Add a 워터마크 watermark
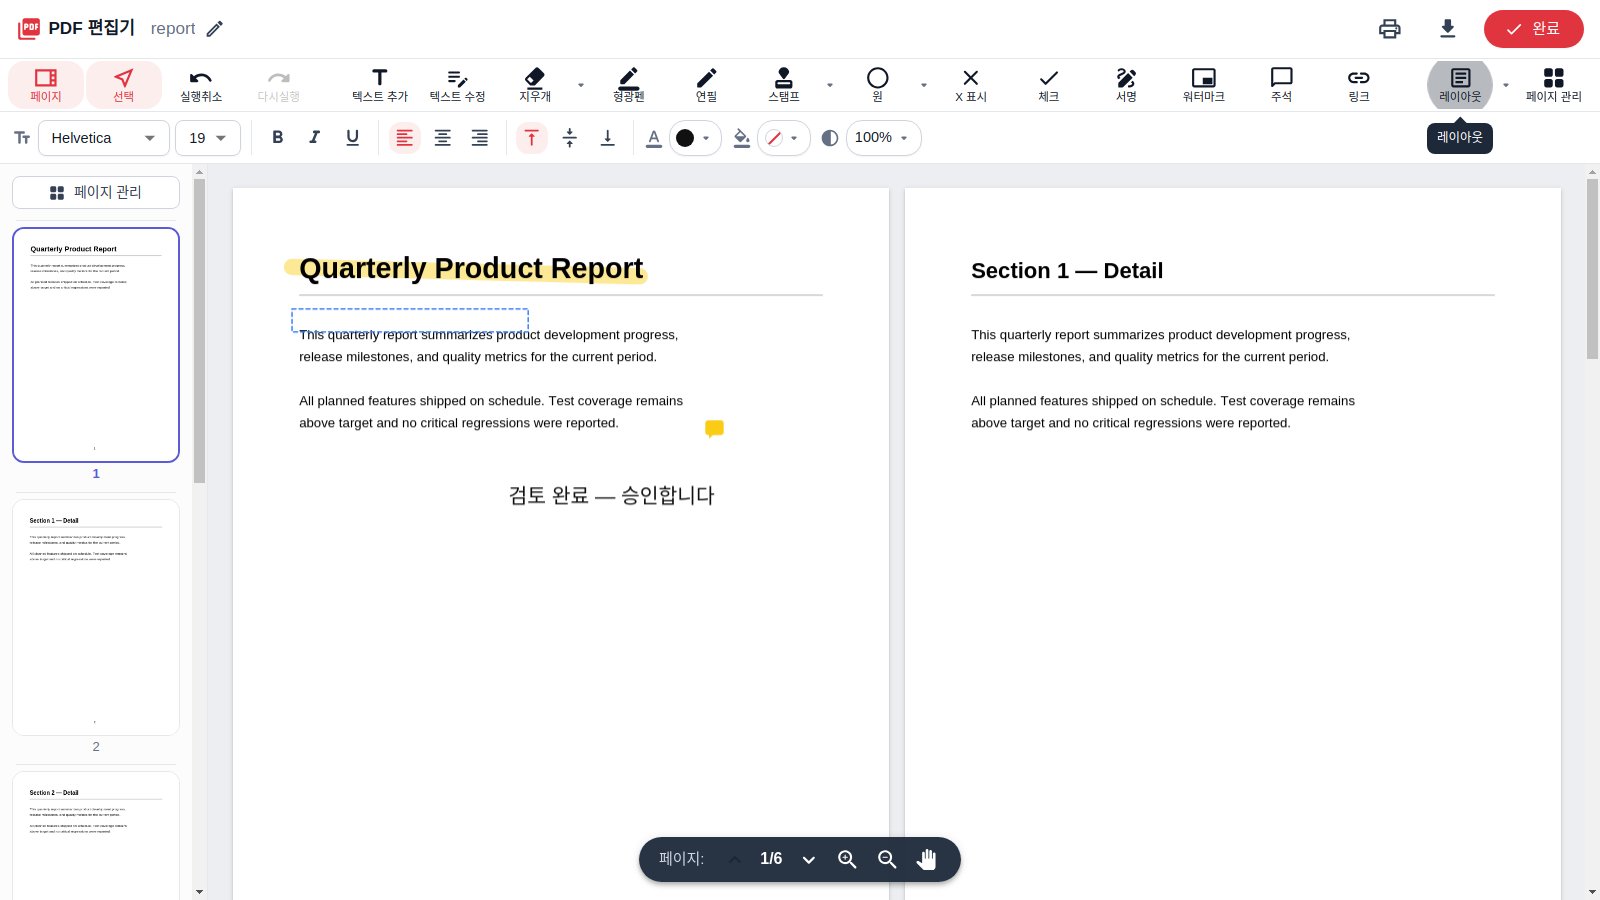The height and width of the screenshot is (900, 1600). pyautogui.click(x=1204, y=85)
